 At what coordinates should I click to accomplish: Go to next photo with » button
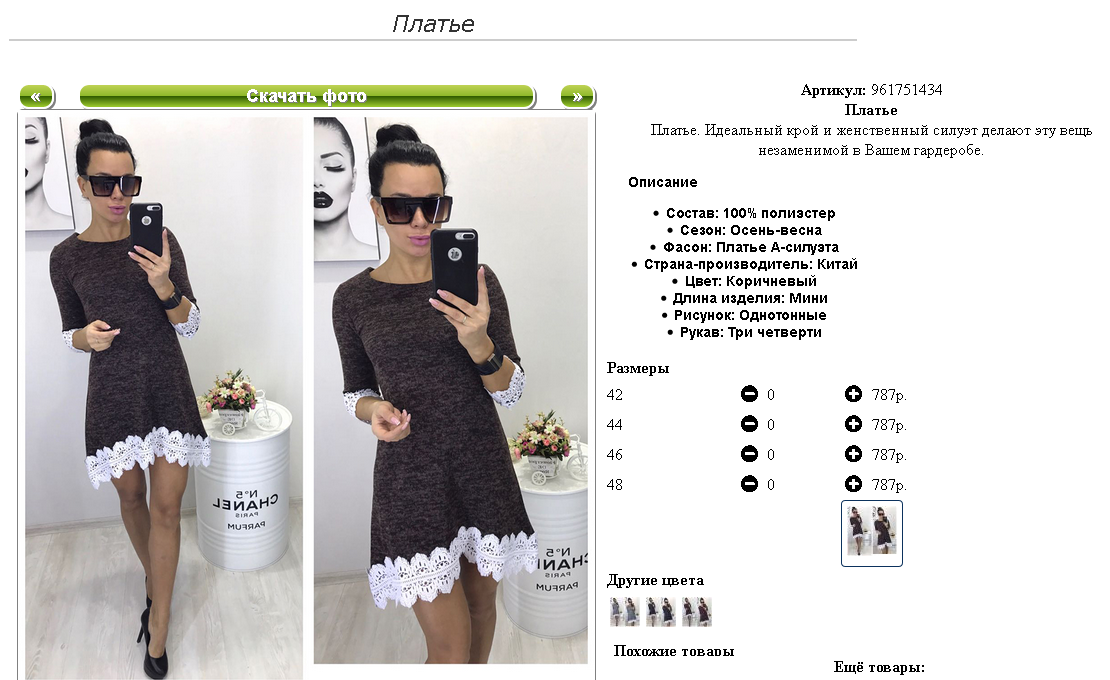tap(578, 96)
